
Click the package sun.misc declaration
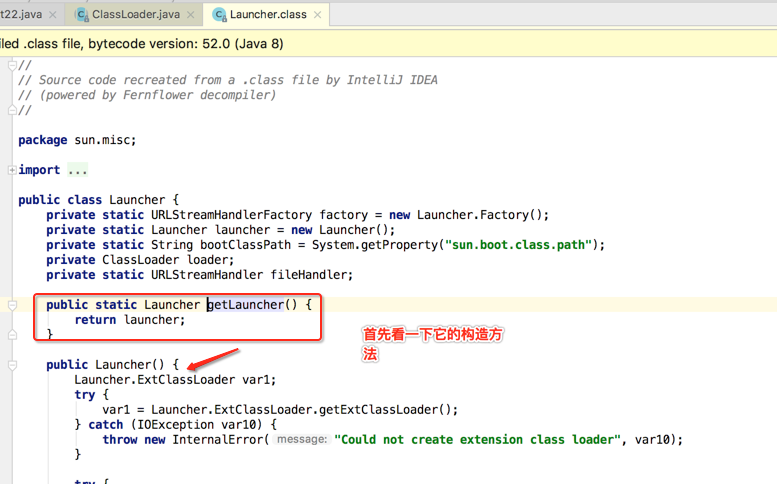click(x=77, y=140)
